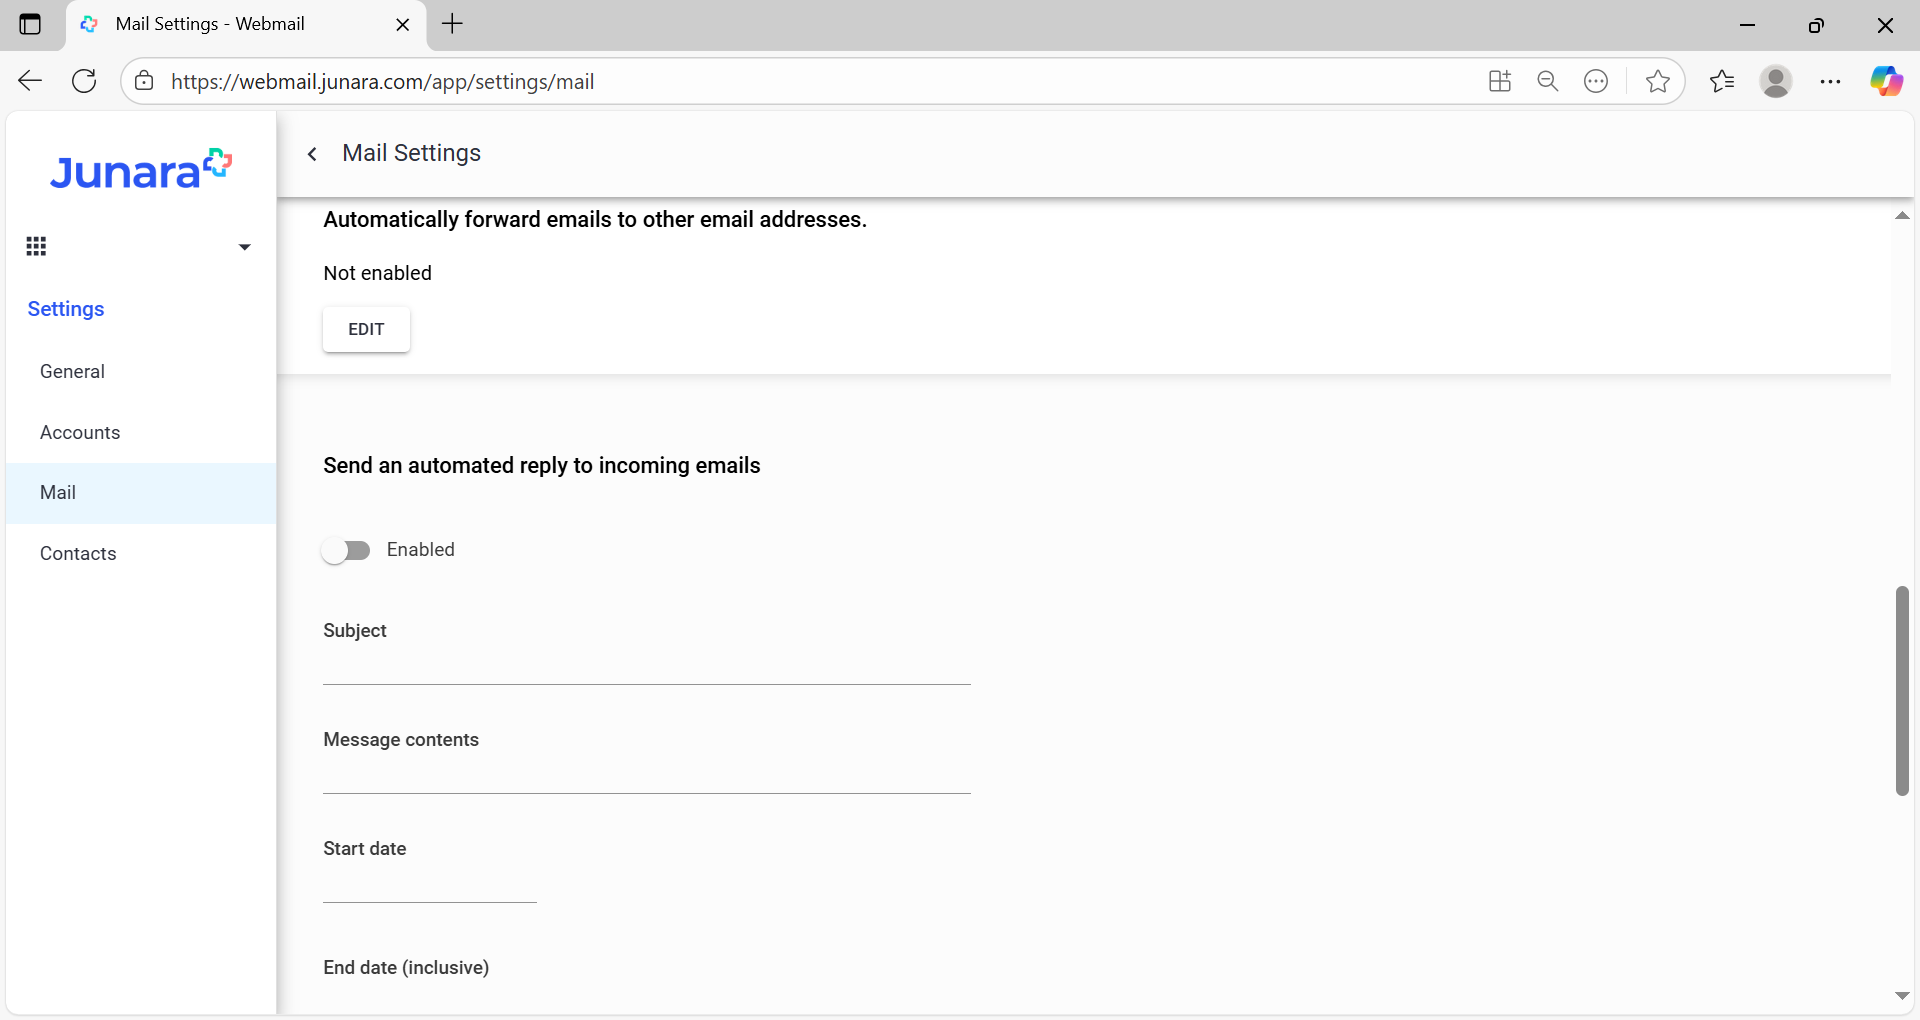Open the apps grid icon

37,246
